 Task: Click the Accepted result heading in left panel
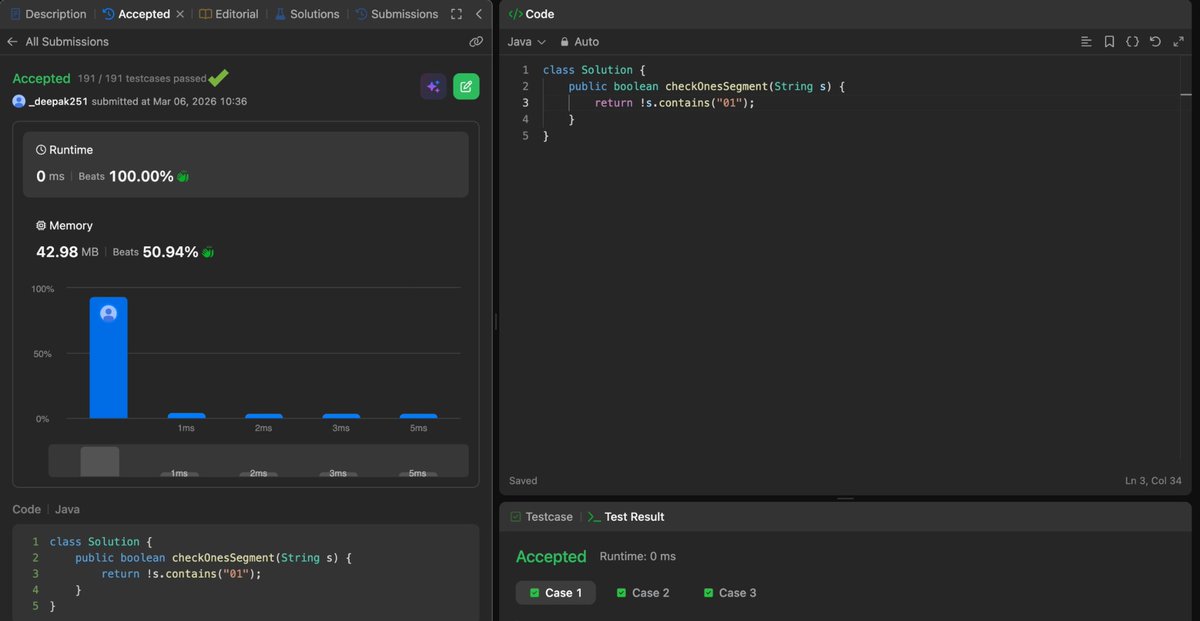41,79
